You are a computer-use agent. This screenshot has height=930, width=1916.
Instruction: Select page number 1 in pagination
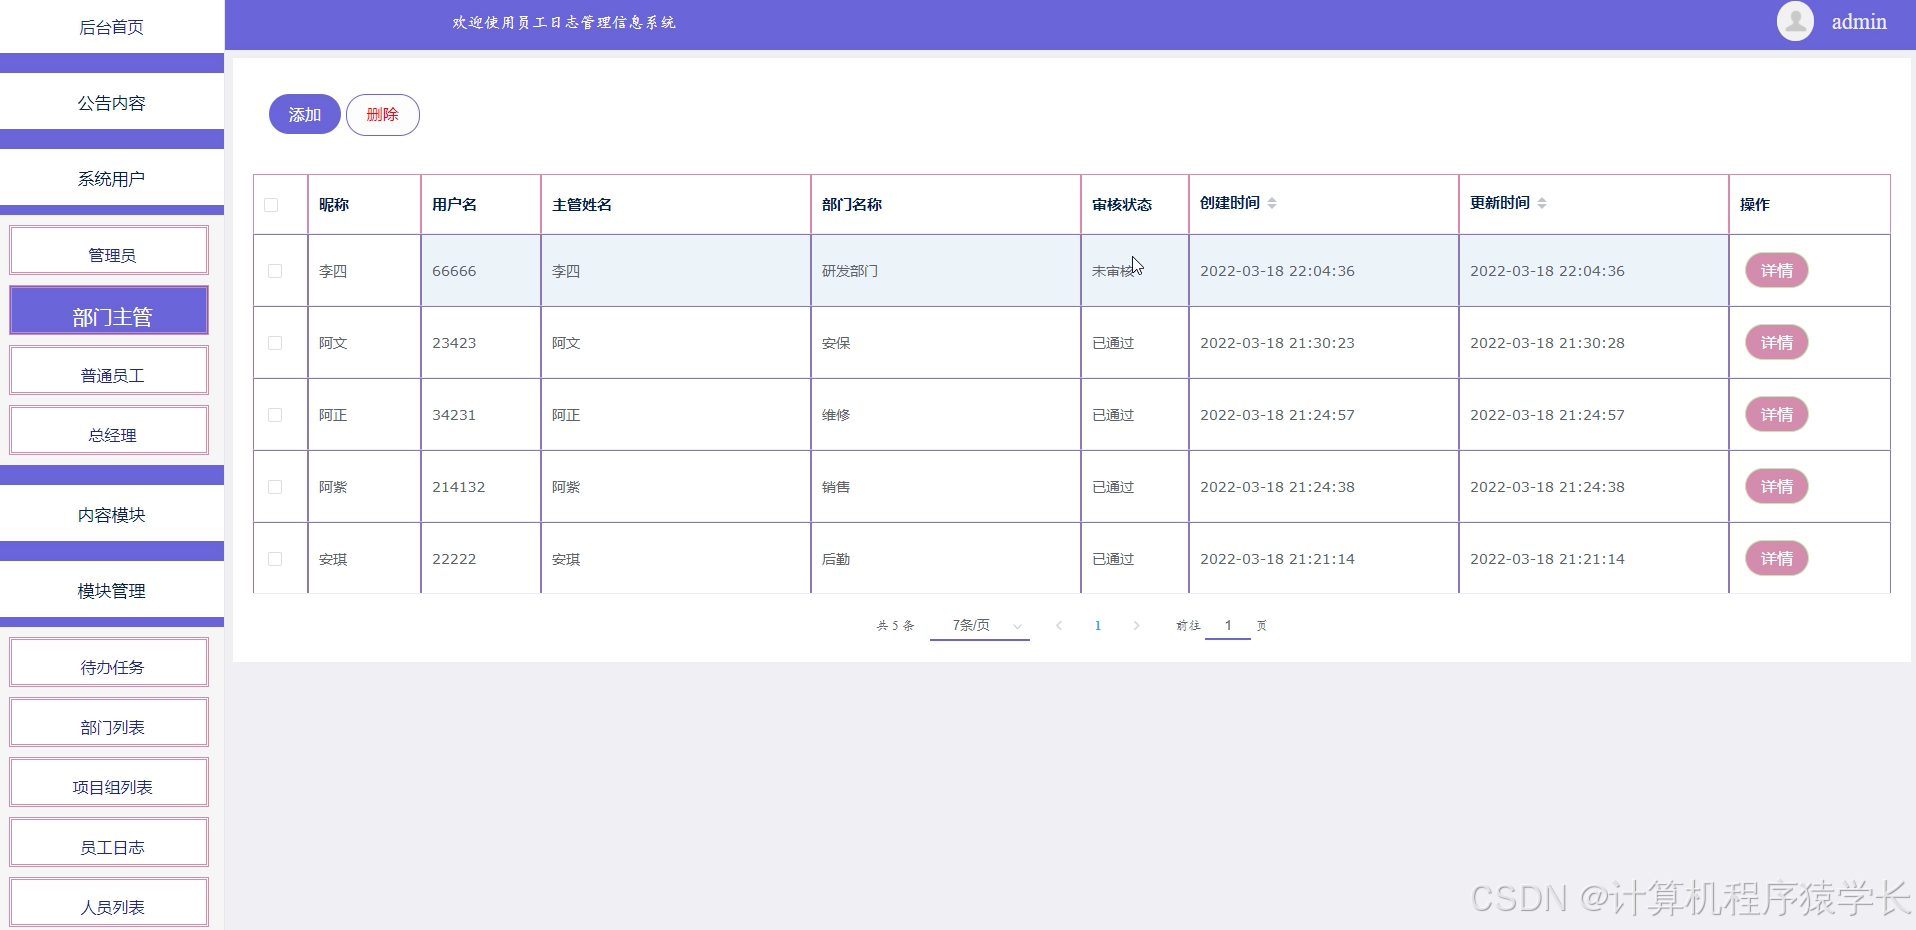click(x=1098, y=626)
